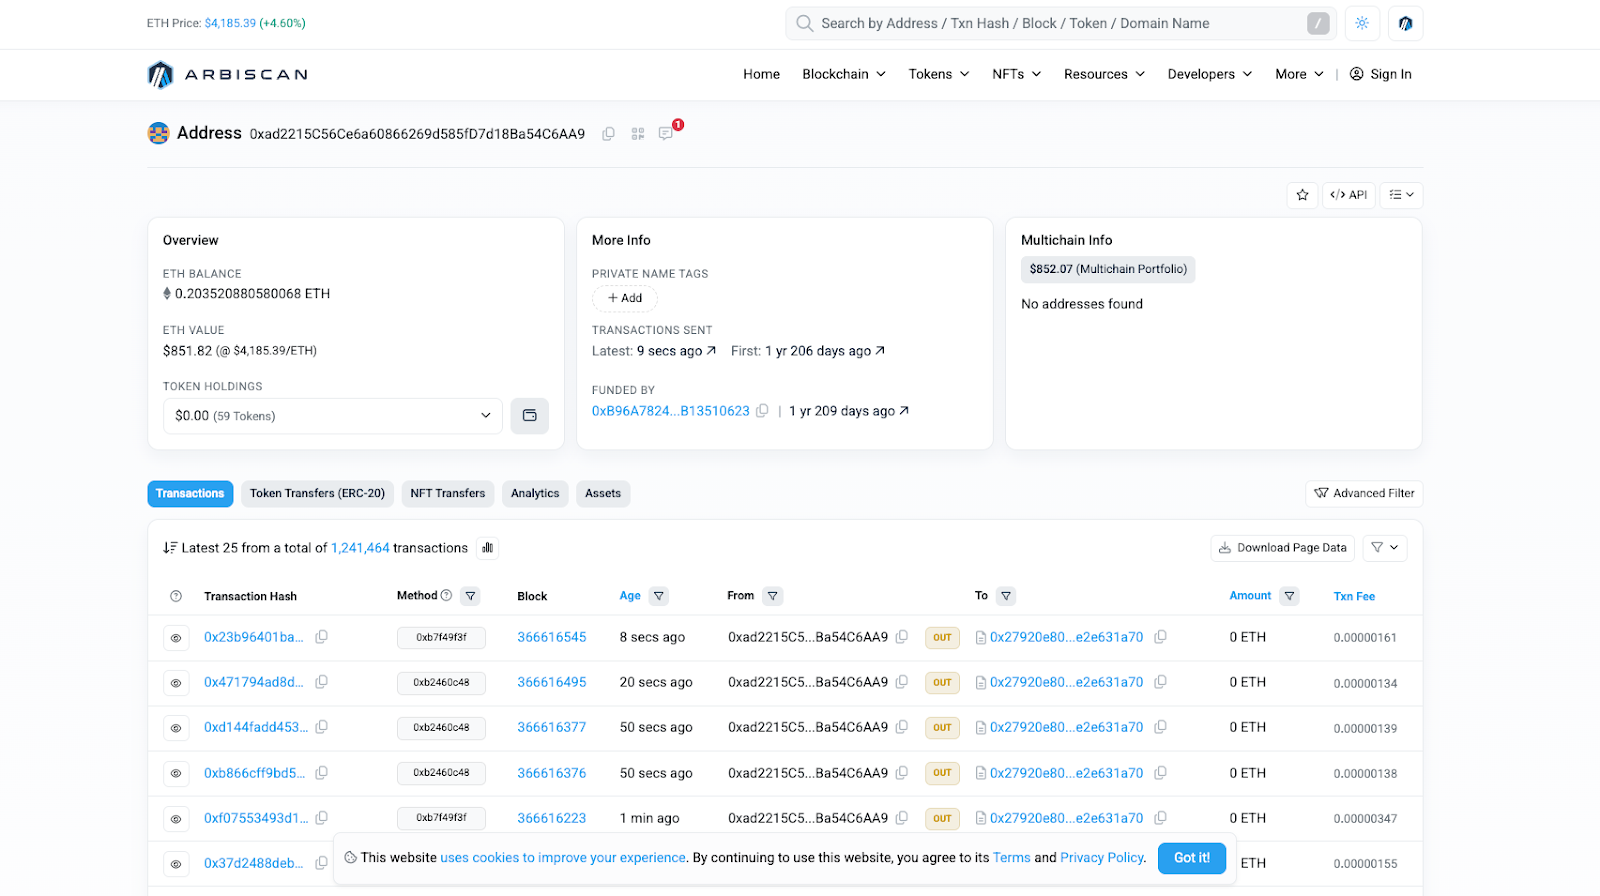This screenshot has width=1600, height=896.
Task: Copy the To address in the 366616545 row
Action: pyautogui.click(x=1160, y=637)
